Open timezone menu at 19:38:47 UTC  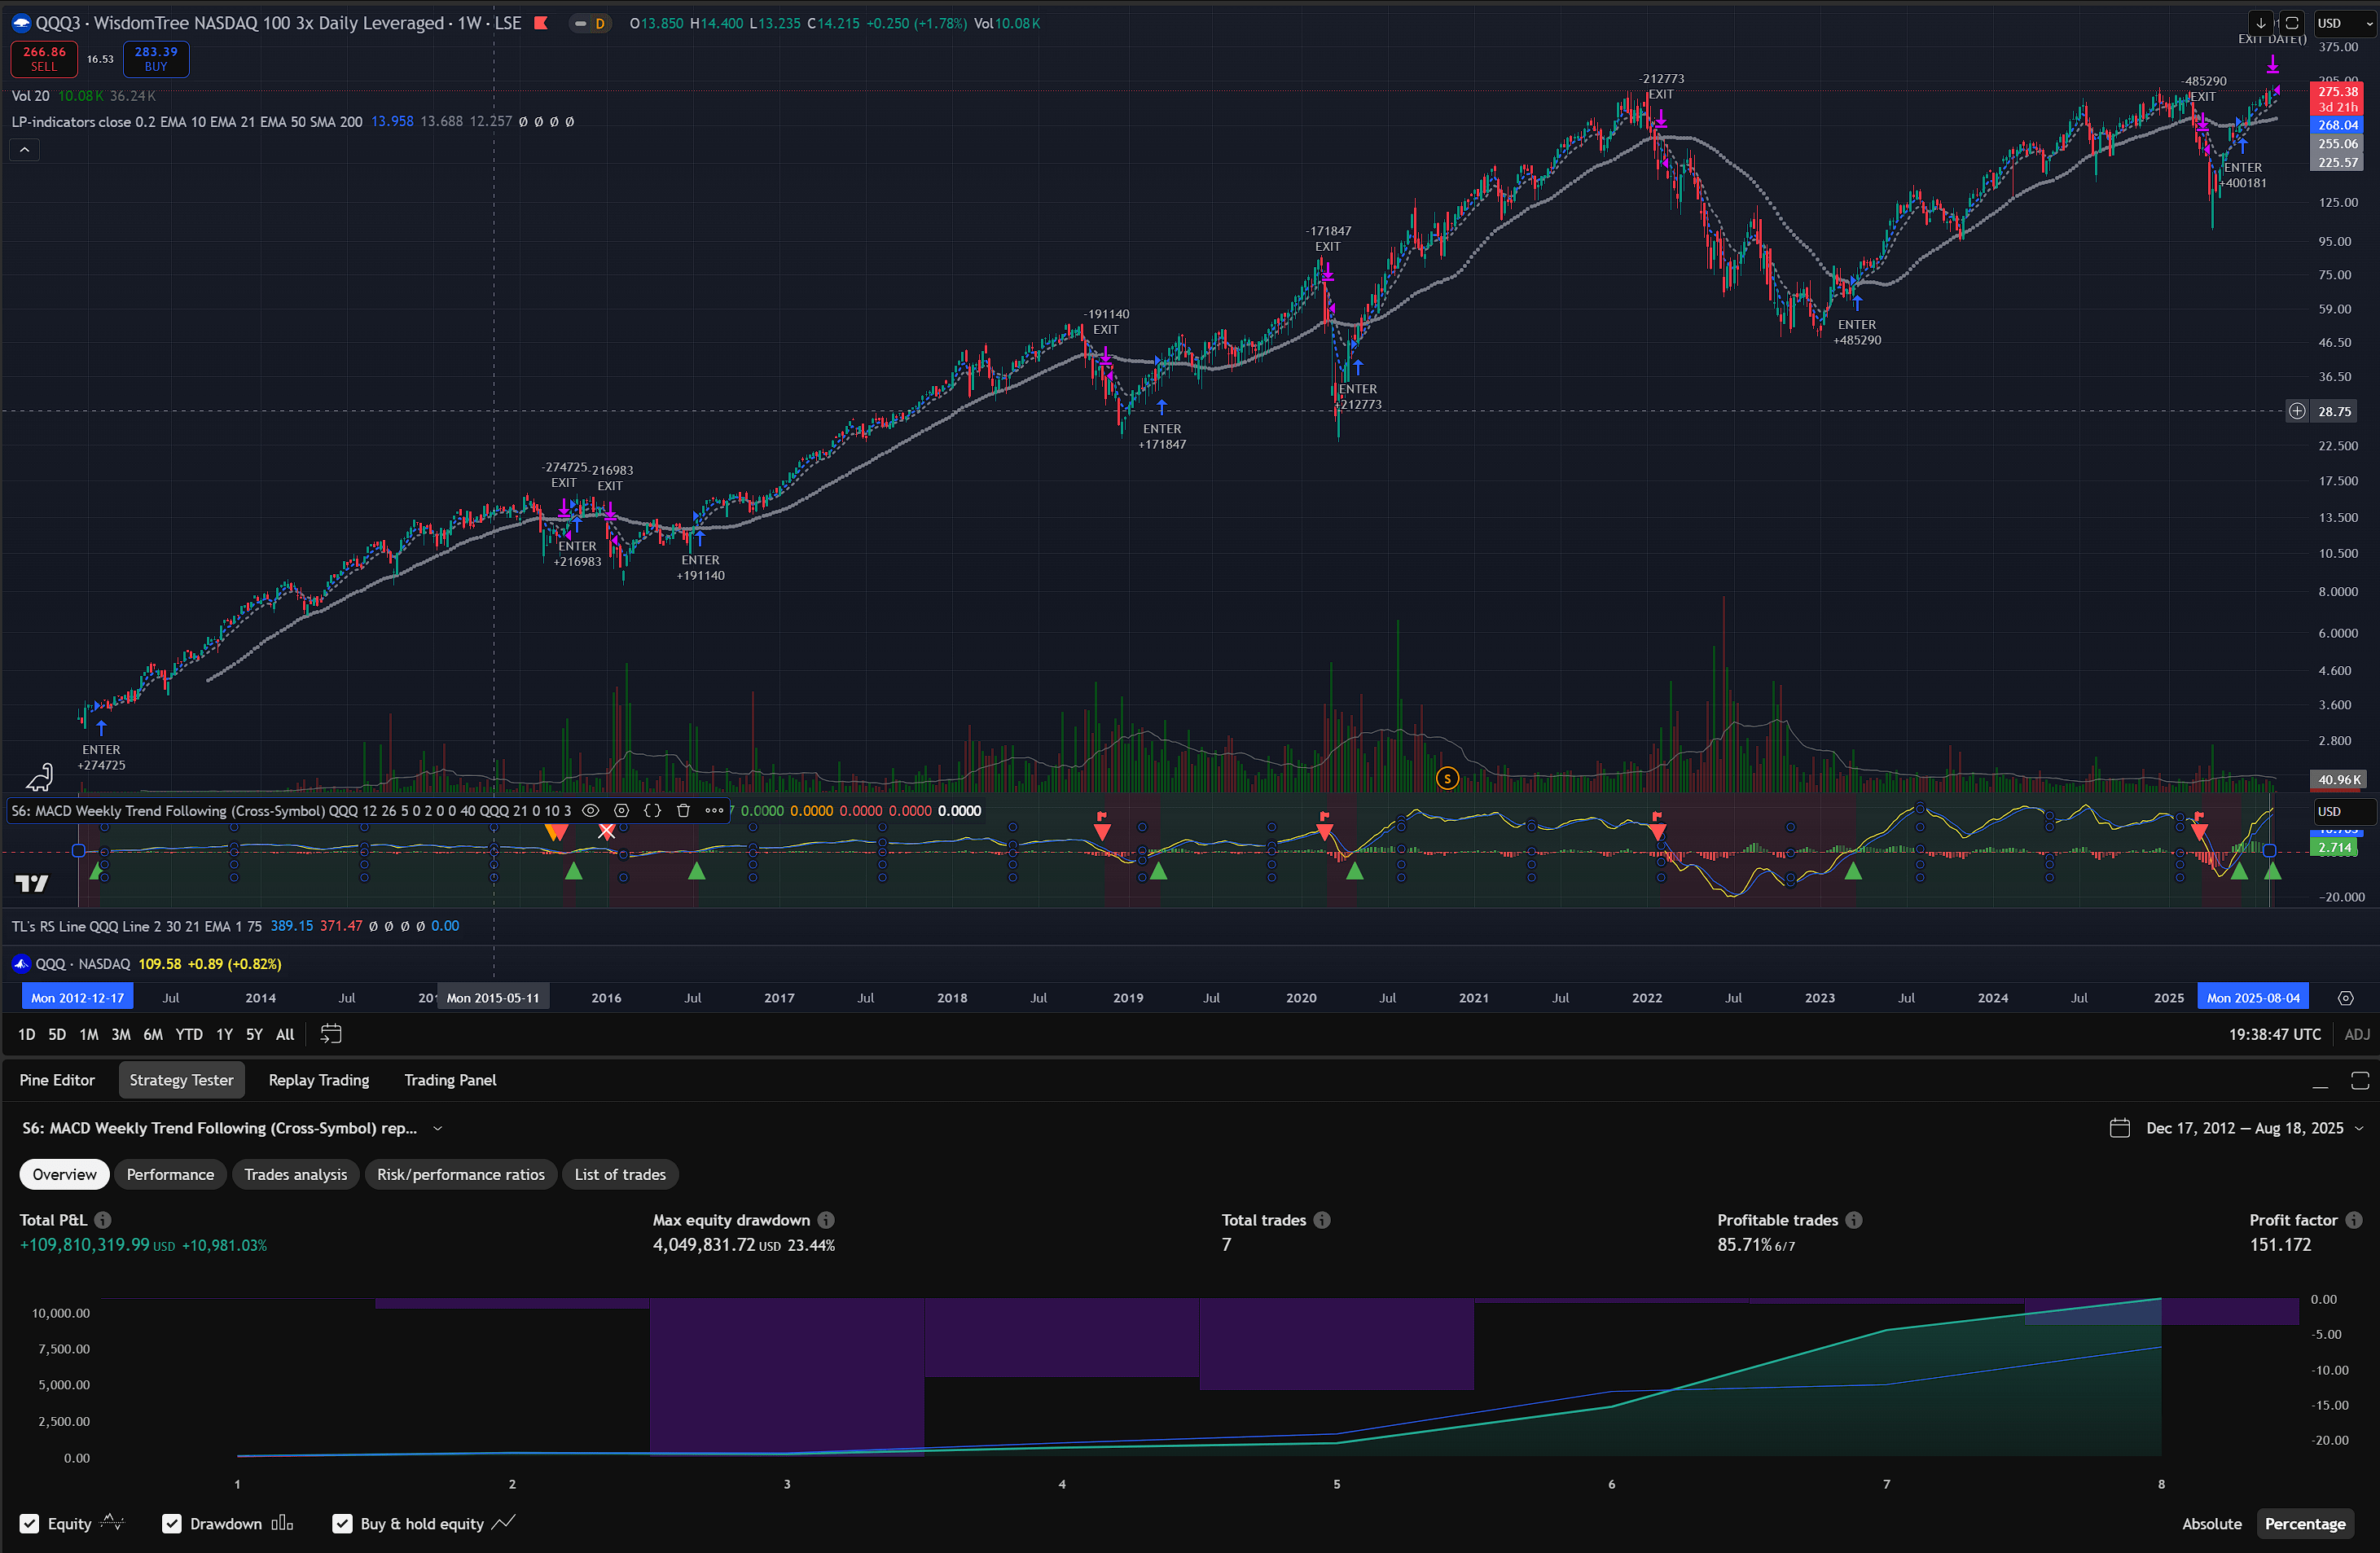(2275, 1034)
